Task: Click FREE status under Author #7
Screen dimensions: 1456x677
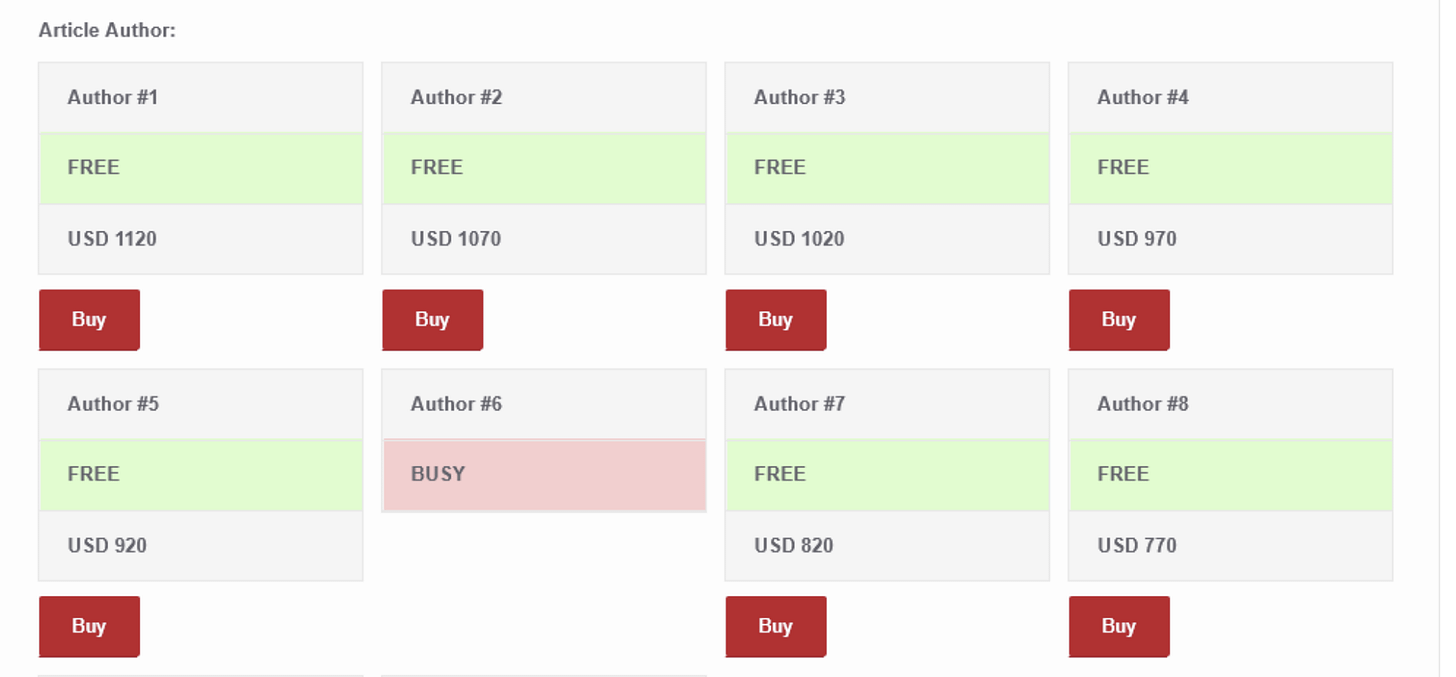Action: pyautogui.click(x=887, y=475)
